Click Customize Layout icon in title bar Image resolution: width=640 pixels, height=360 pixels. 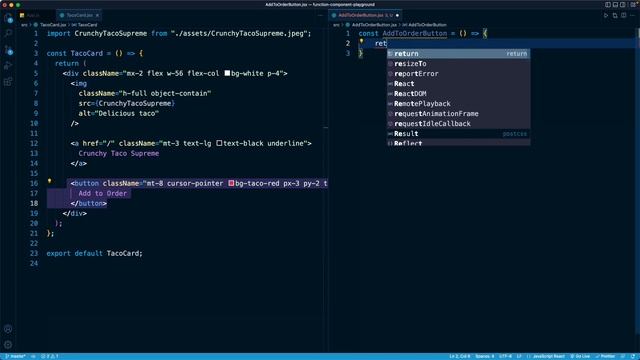(x=632, y=5)
